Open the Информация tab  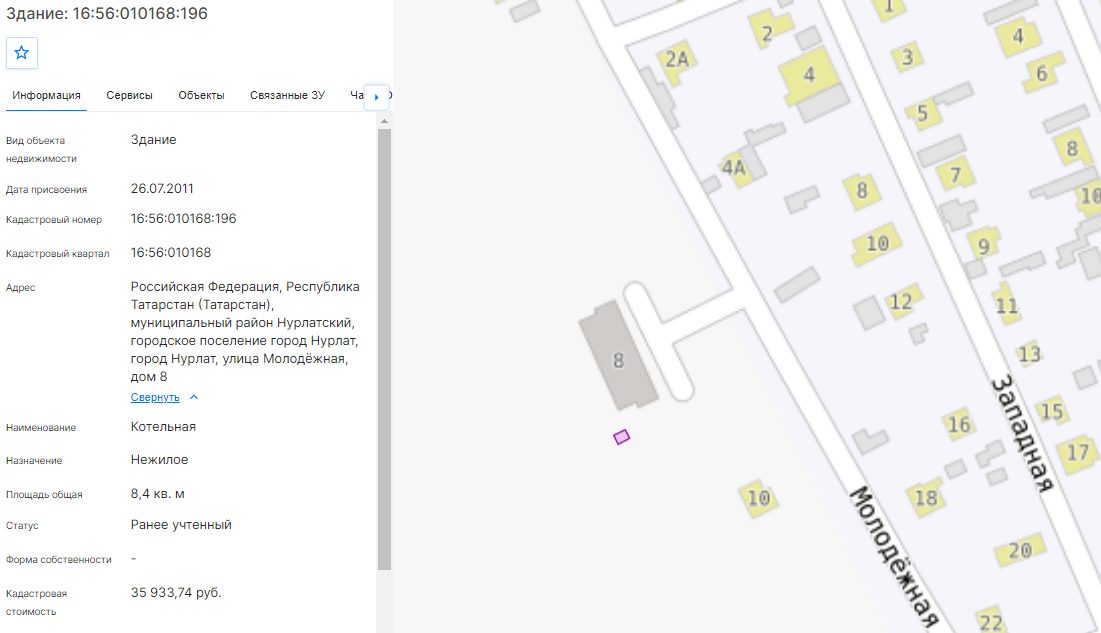point(46,96)
